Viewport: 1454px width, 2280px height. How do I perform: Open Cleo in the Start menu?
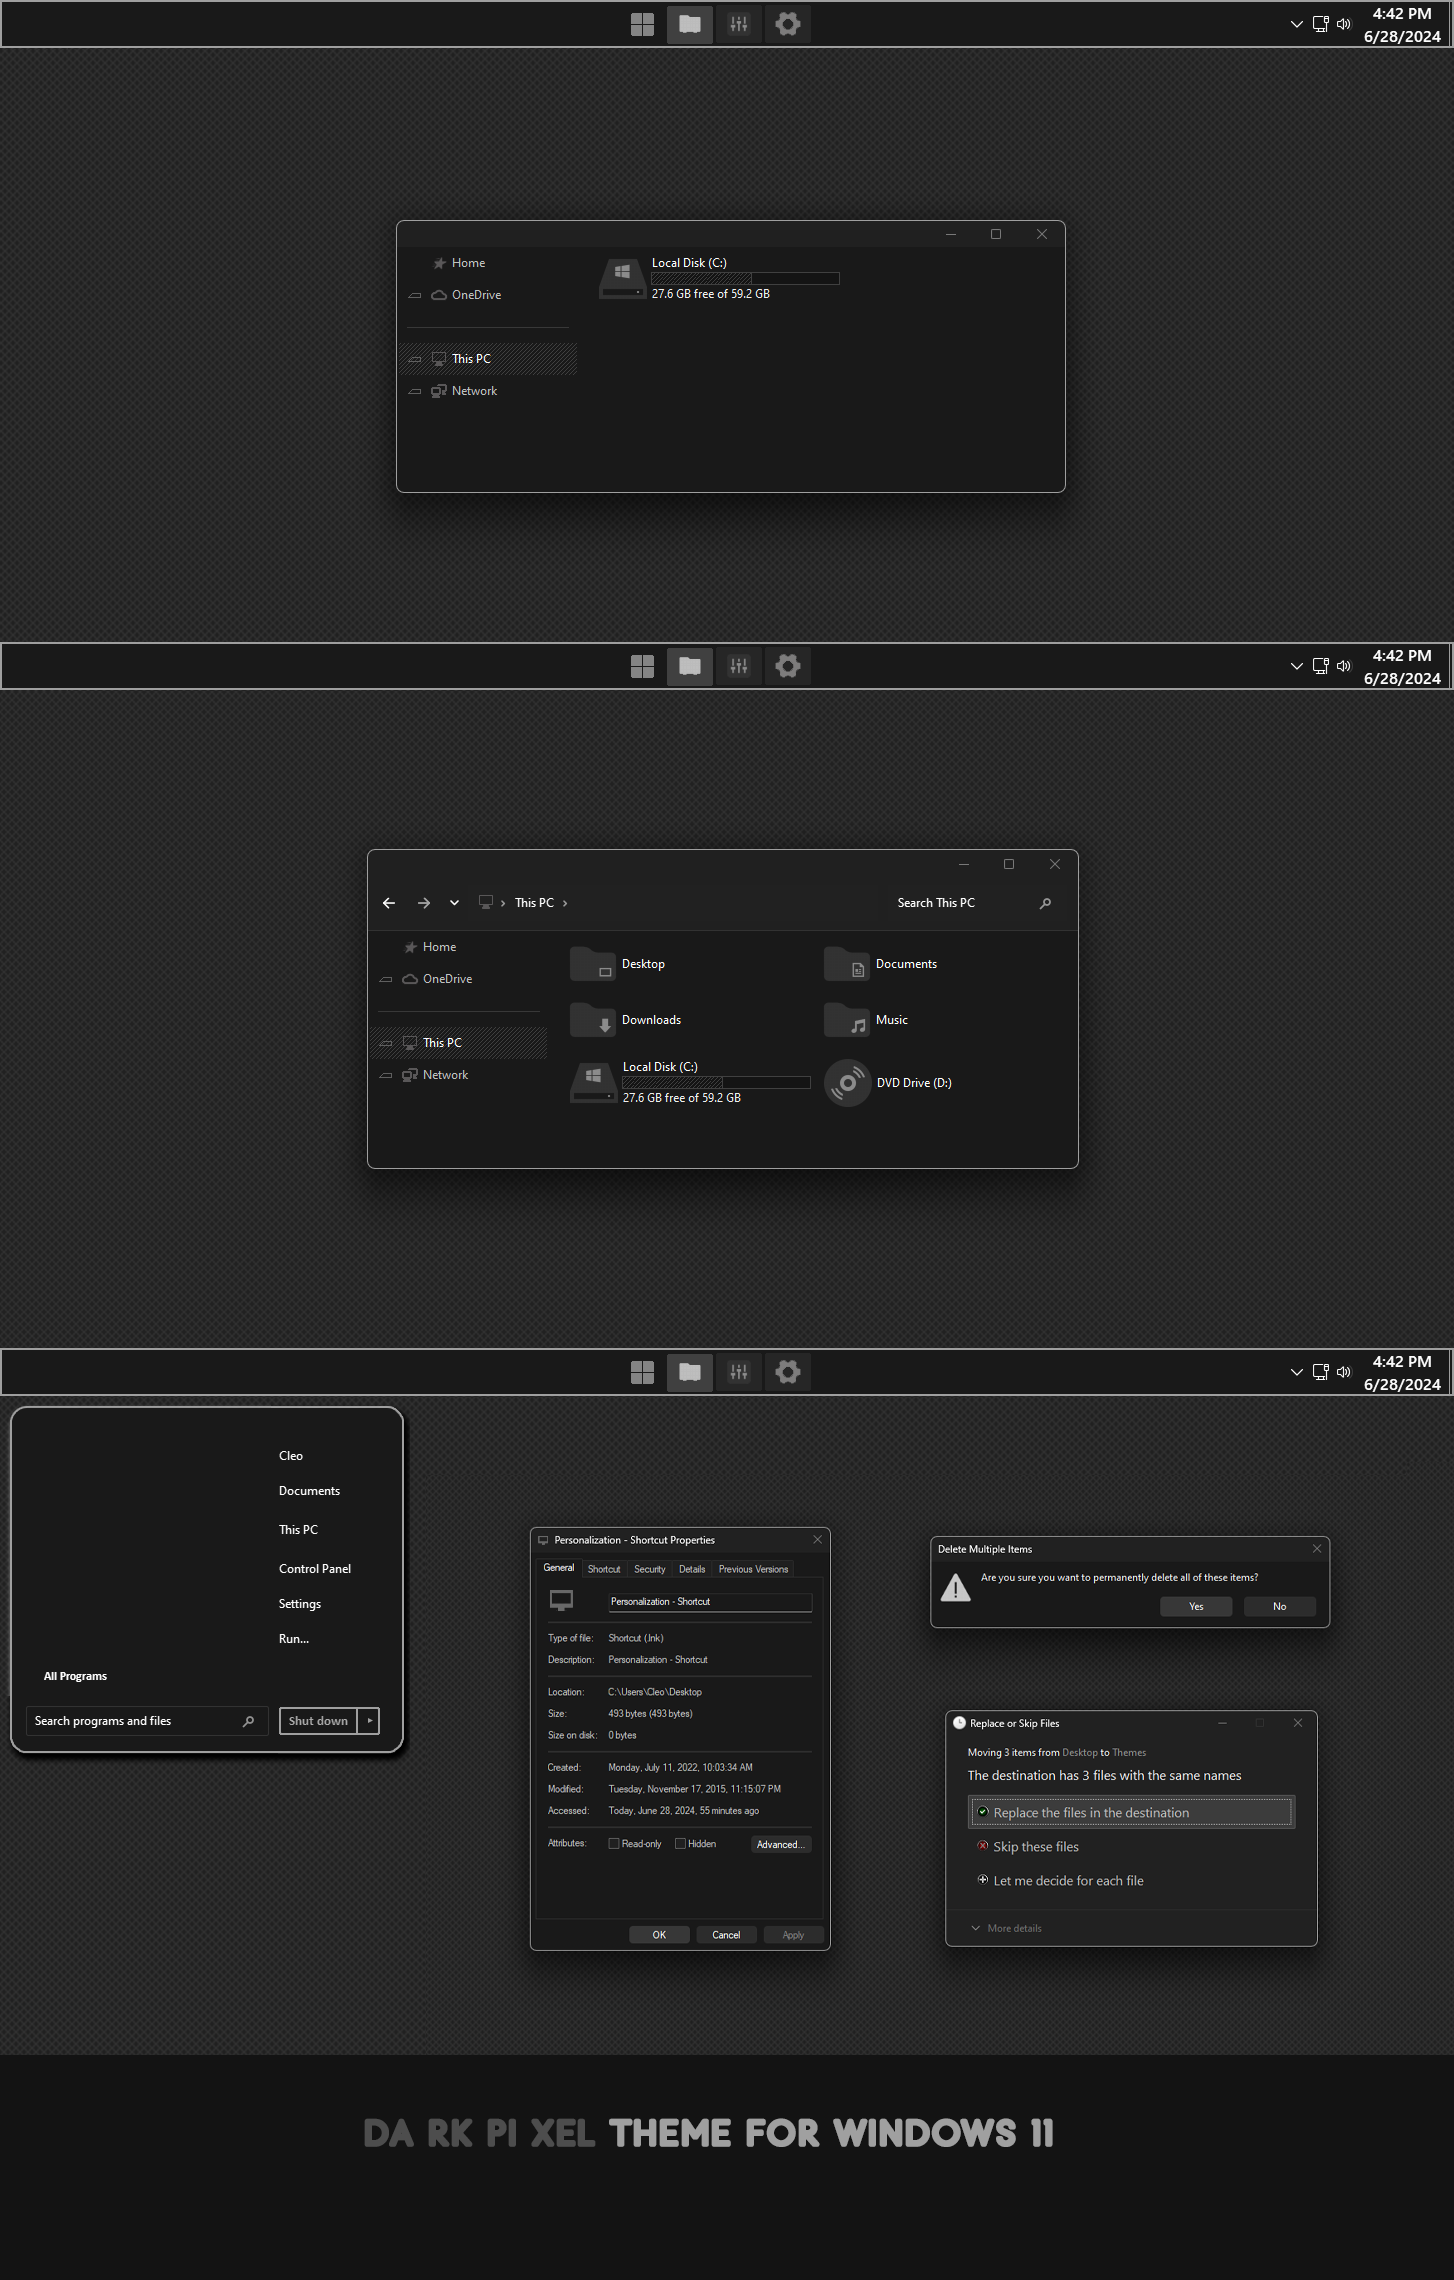click(291, 1456)
